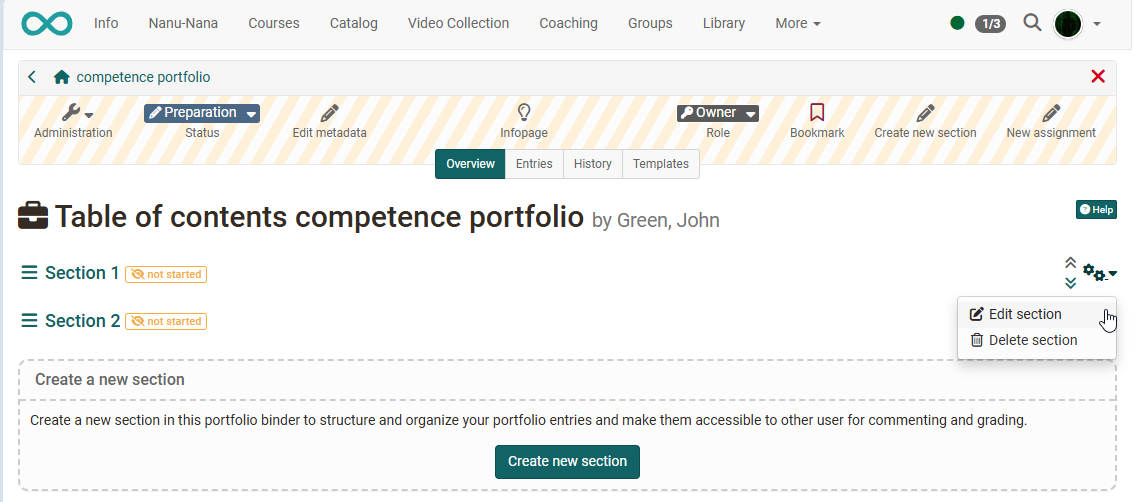Expand the Owner role dropdown
The height and width of the screenshot is (502, 1135).
click(x=717, y=113)
